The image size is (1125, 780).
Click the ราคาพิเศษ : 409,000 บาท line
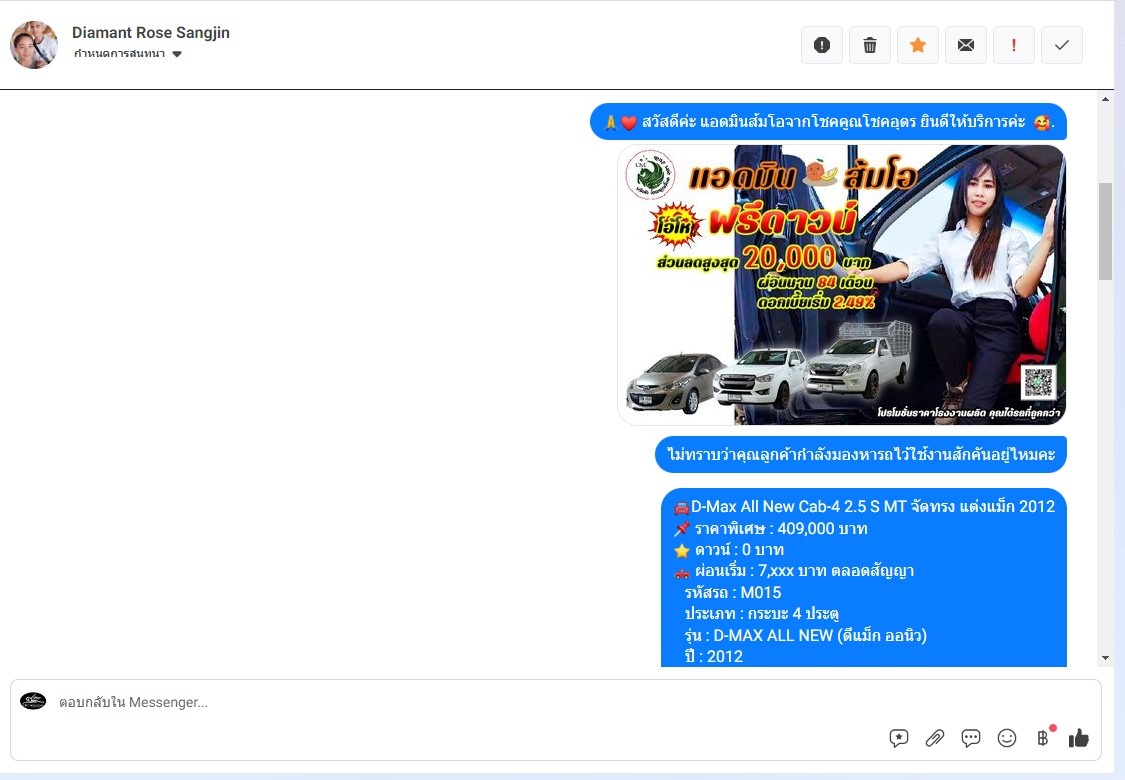tap(771, 529)
